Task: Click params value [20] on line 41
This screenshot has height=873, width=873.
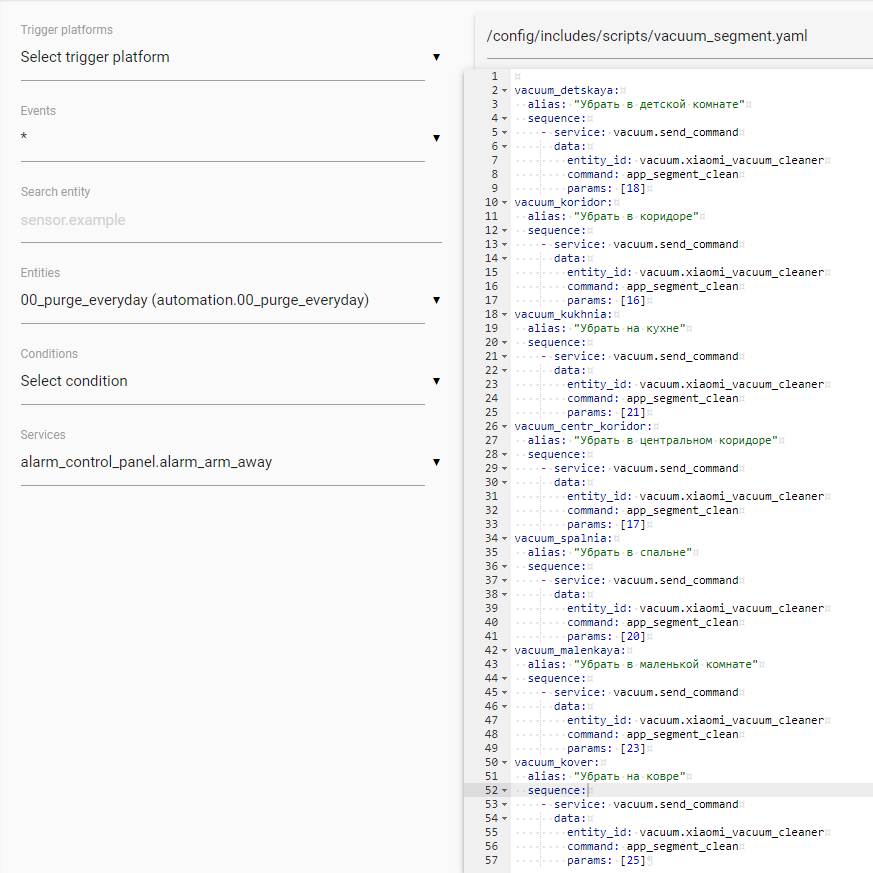Action: click(x=633, y=636)
